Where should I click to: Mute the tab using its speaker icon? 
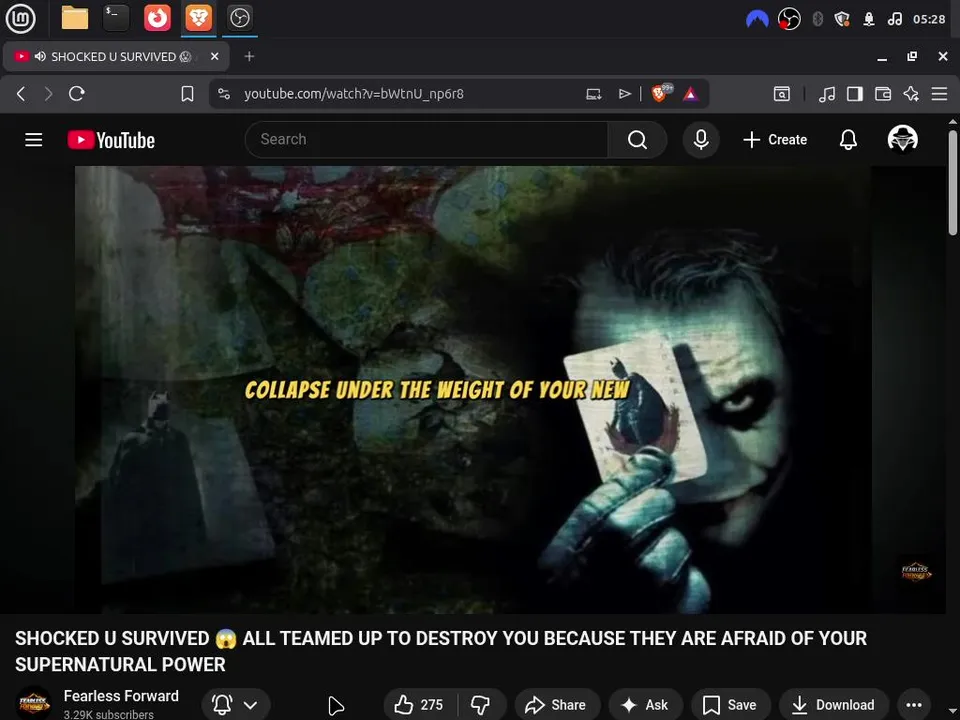click(x=40, y=56)
